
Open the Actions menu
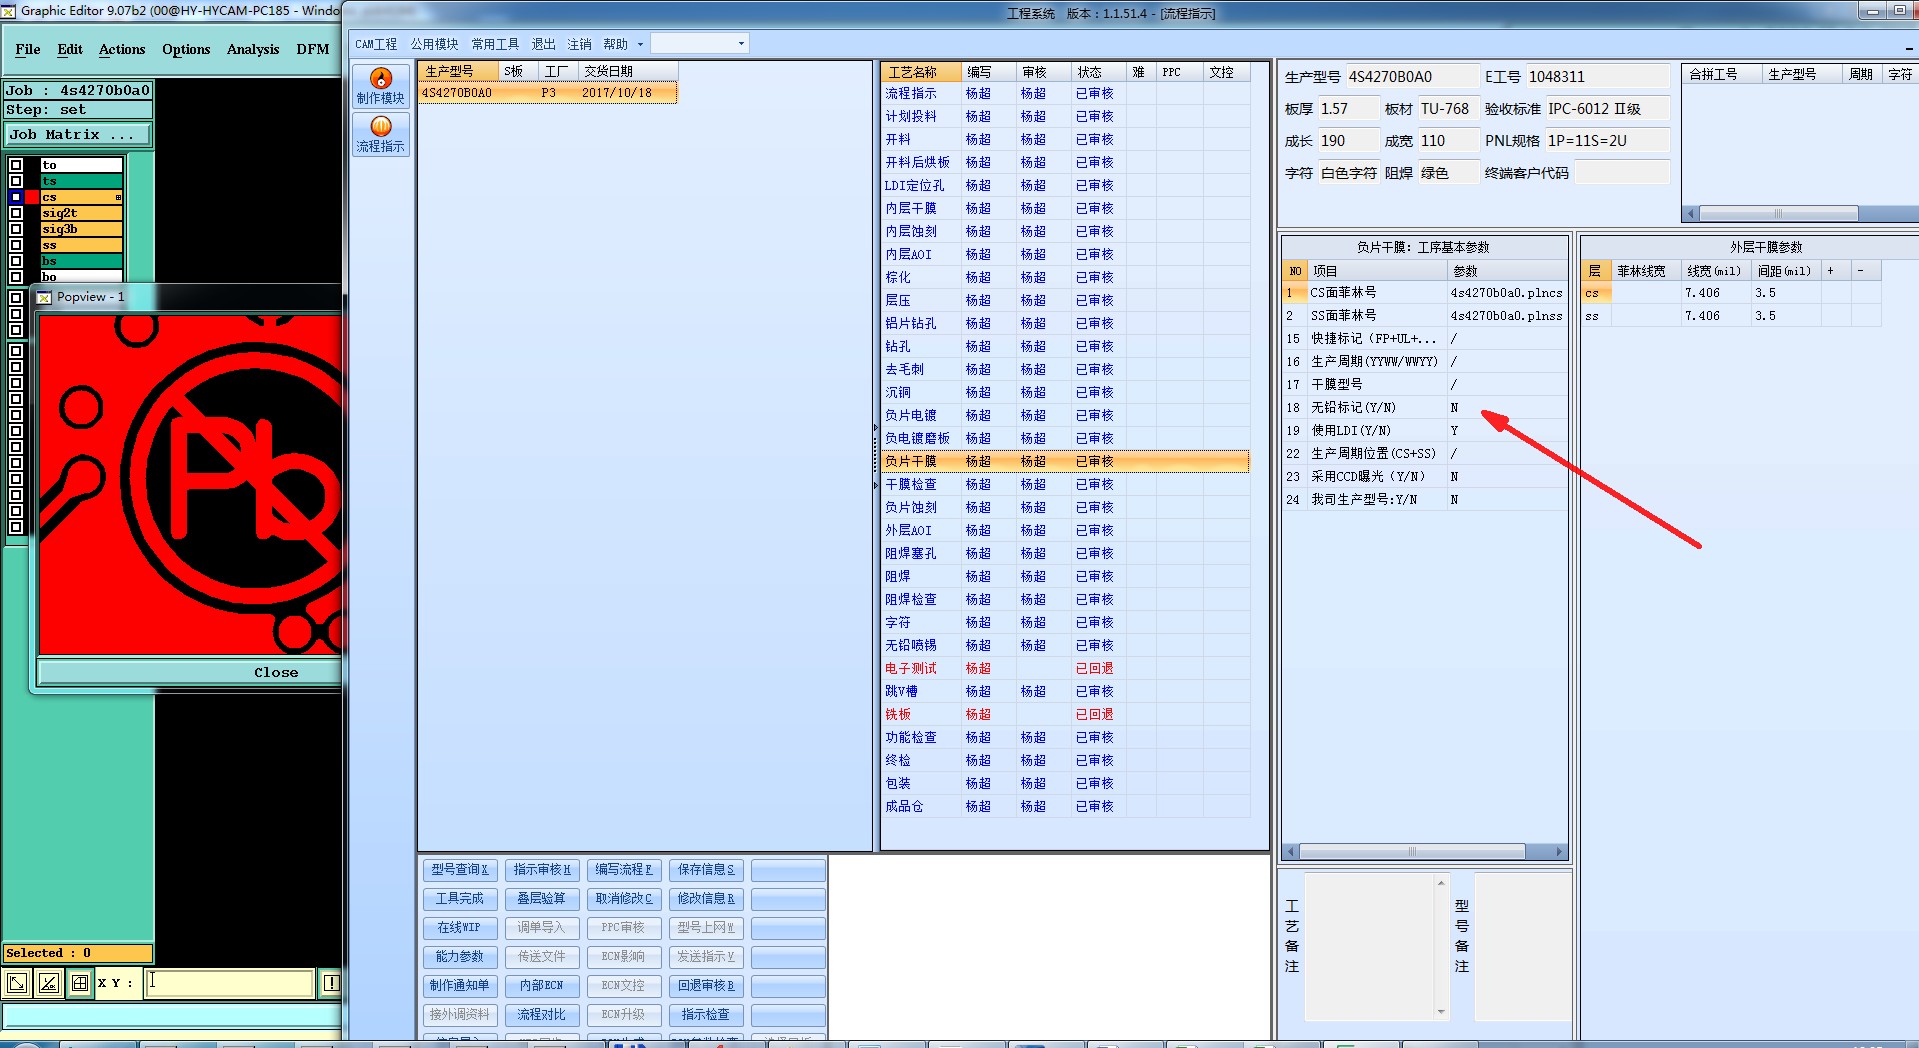(x=122, y=49)
